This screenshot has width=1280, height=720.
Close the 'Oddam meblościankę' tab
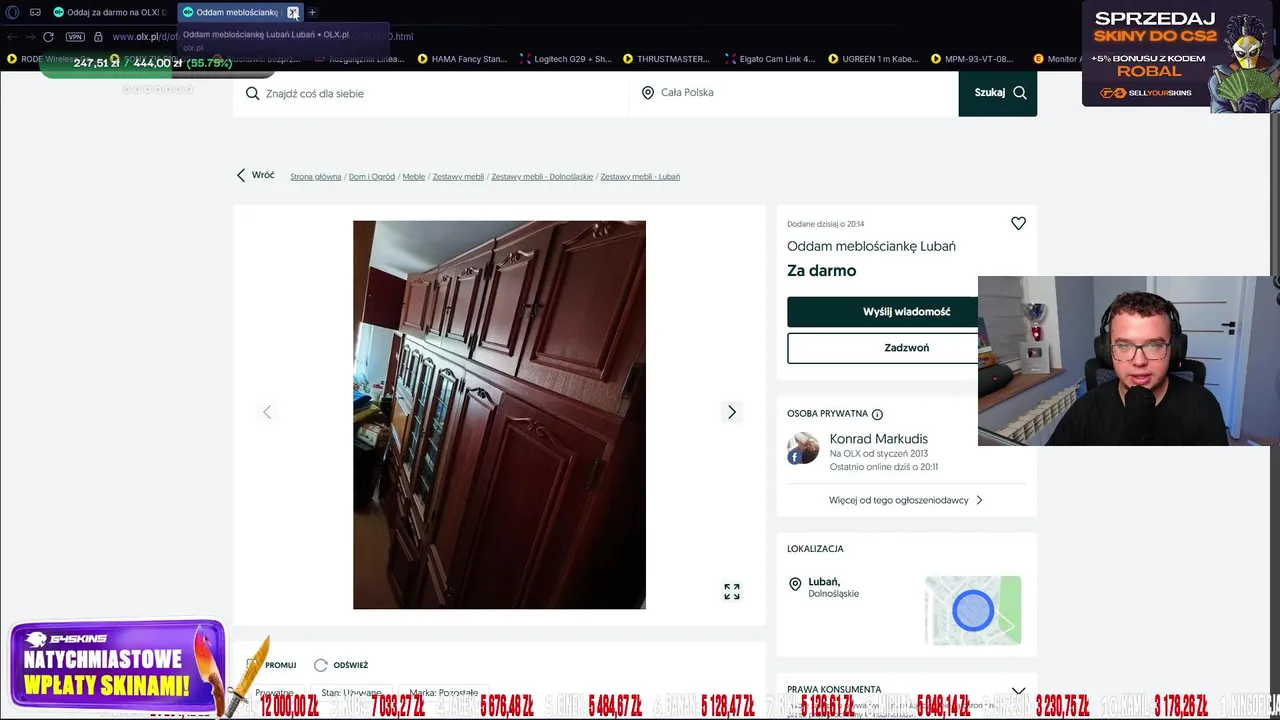coord(293,12)
